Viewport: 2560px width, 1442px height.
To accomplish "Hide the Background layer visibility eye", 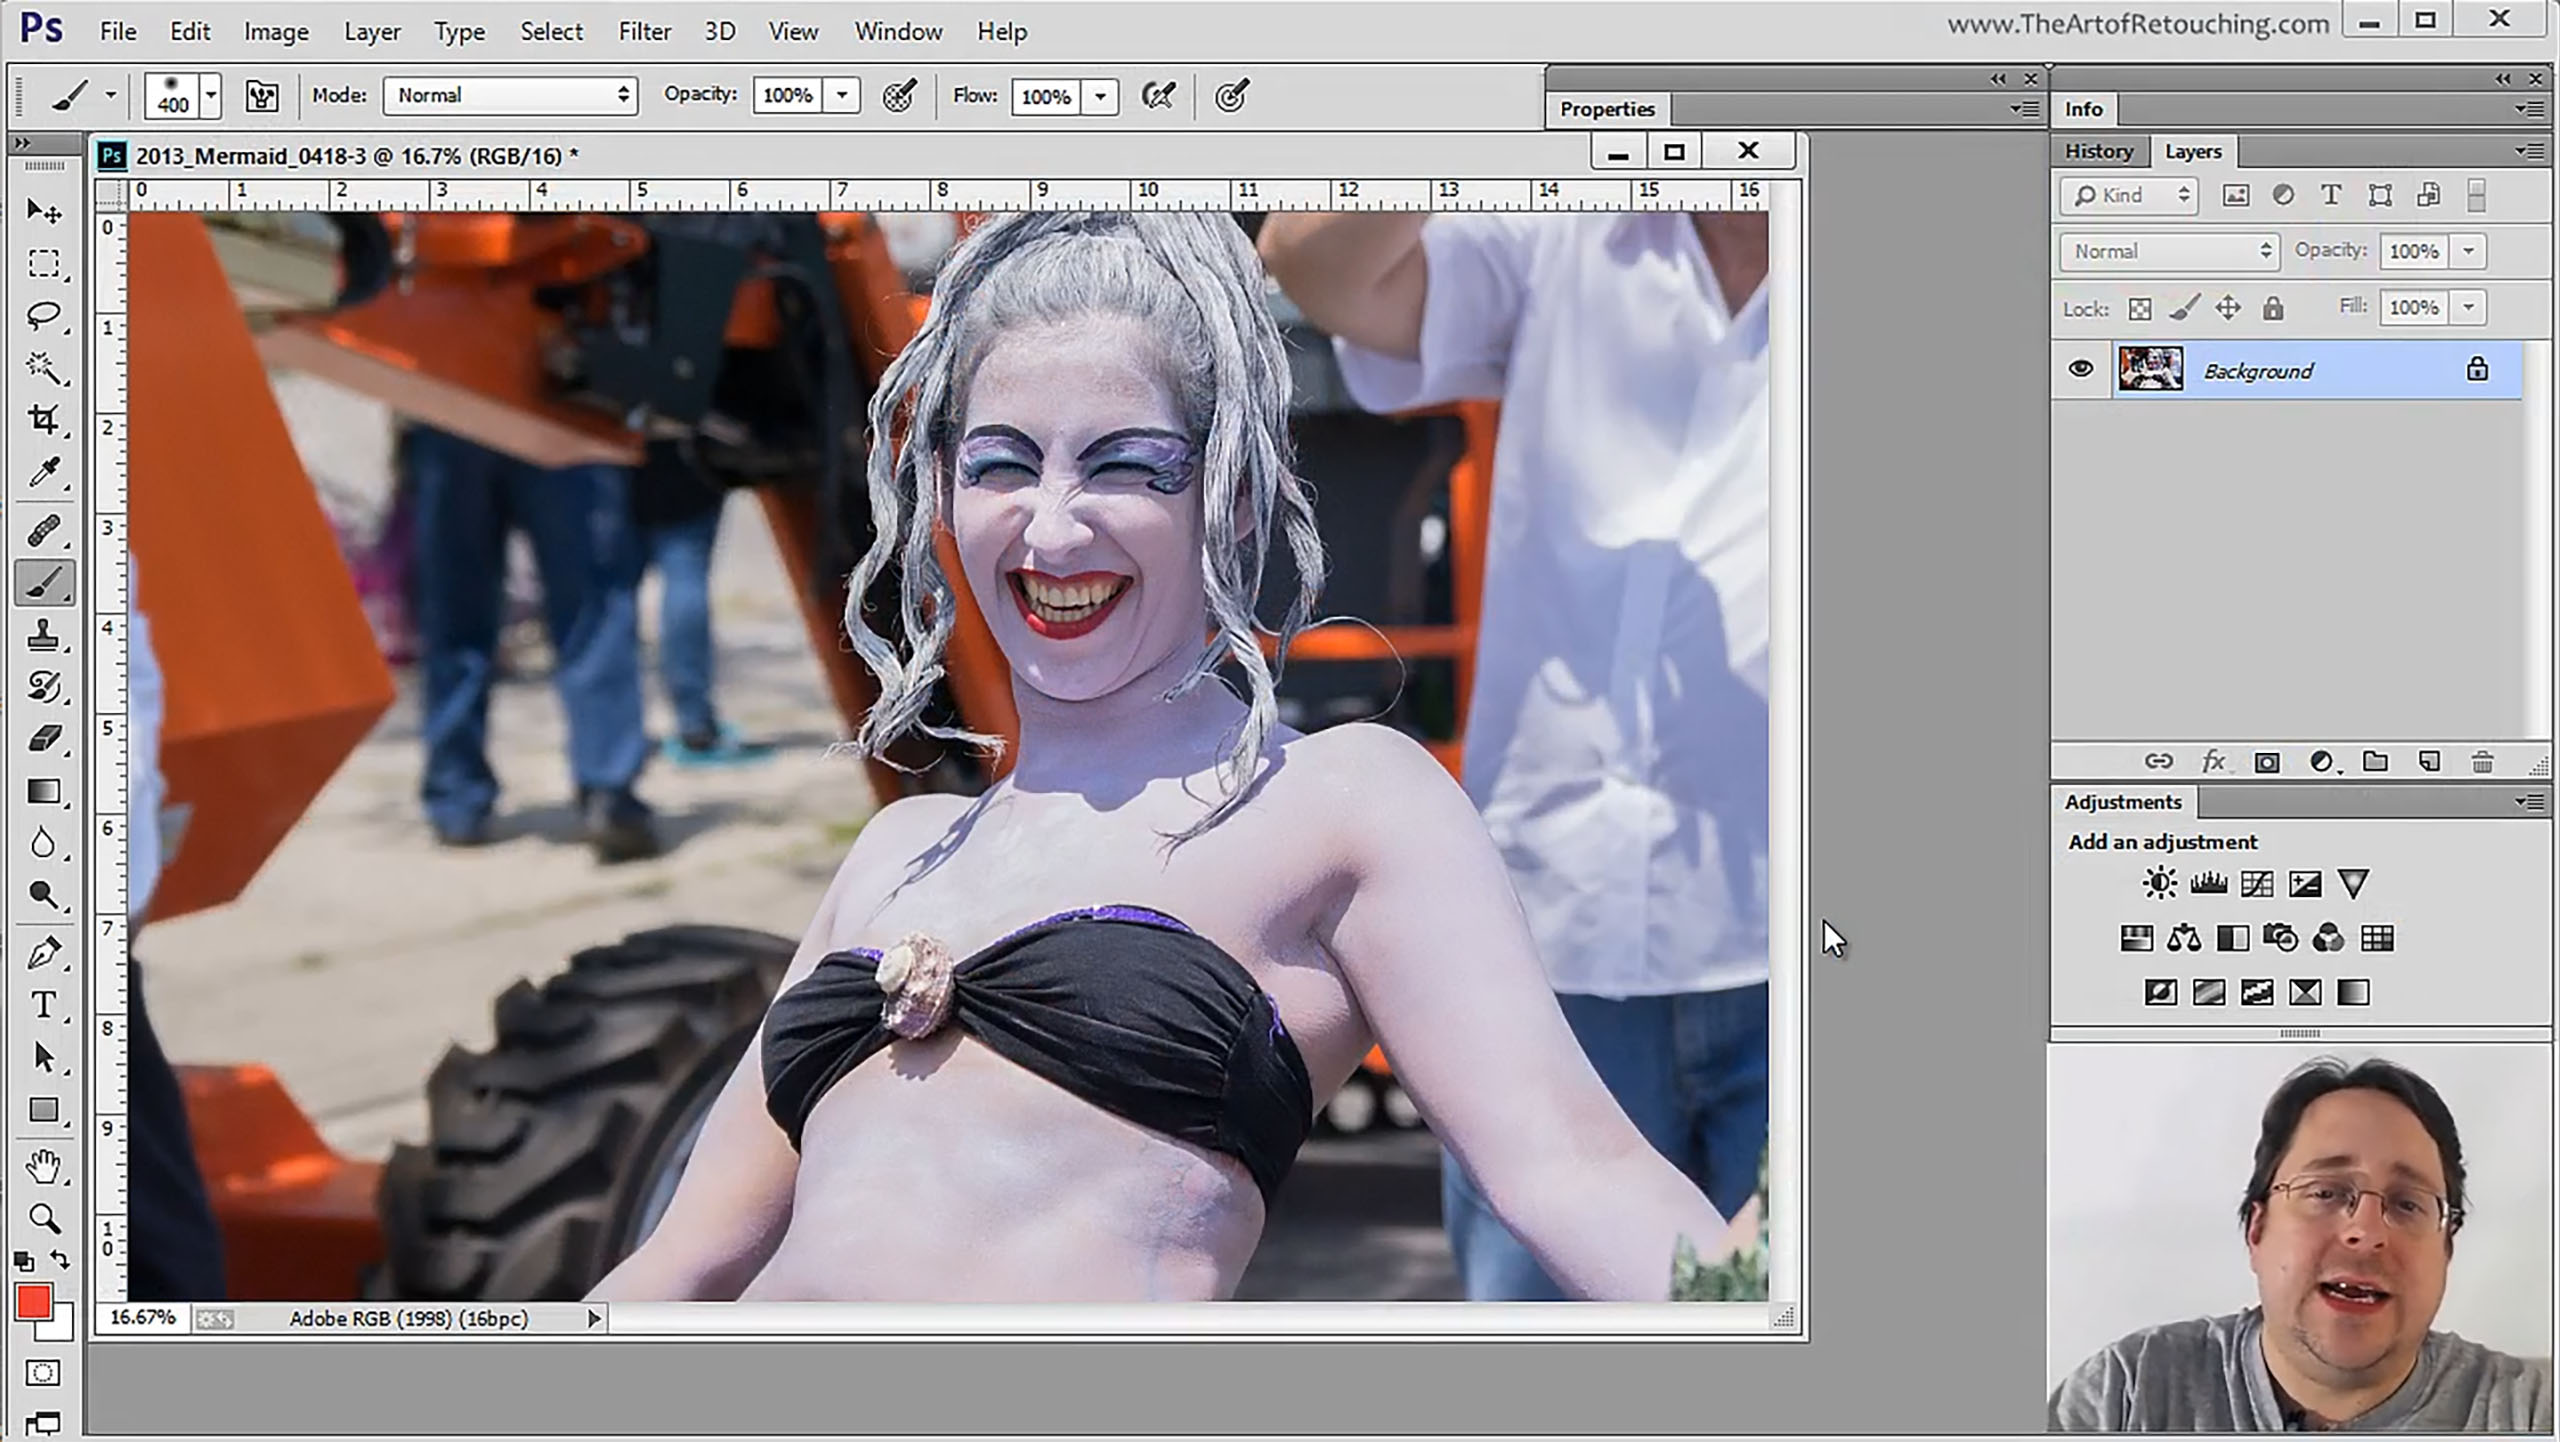I will coord(2081,369).
